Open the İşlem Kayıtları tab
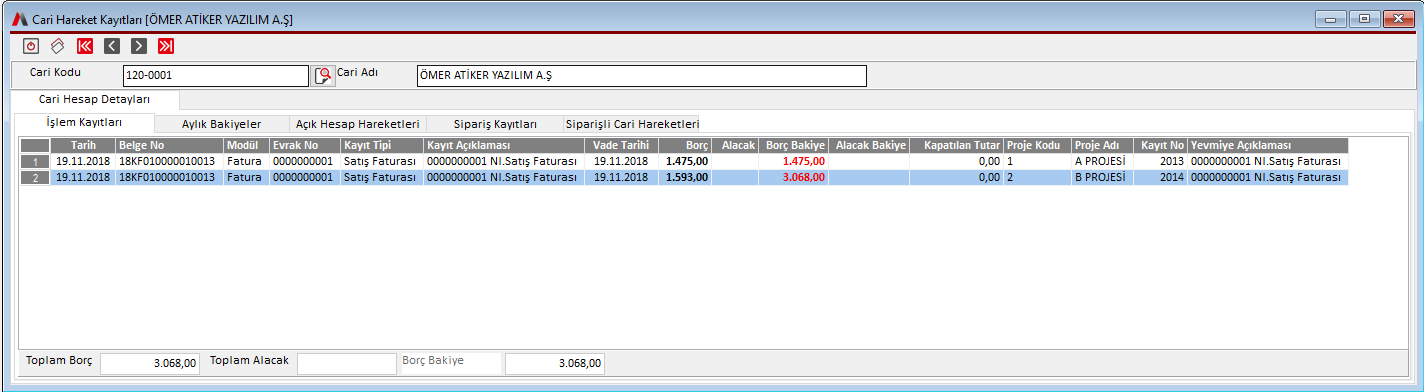The height and width of the screenshot is (392, 1424). [85, 122]
